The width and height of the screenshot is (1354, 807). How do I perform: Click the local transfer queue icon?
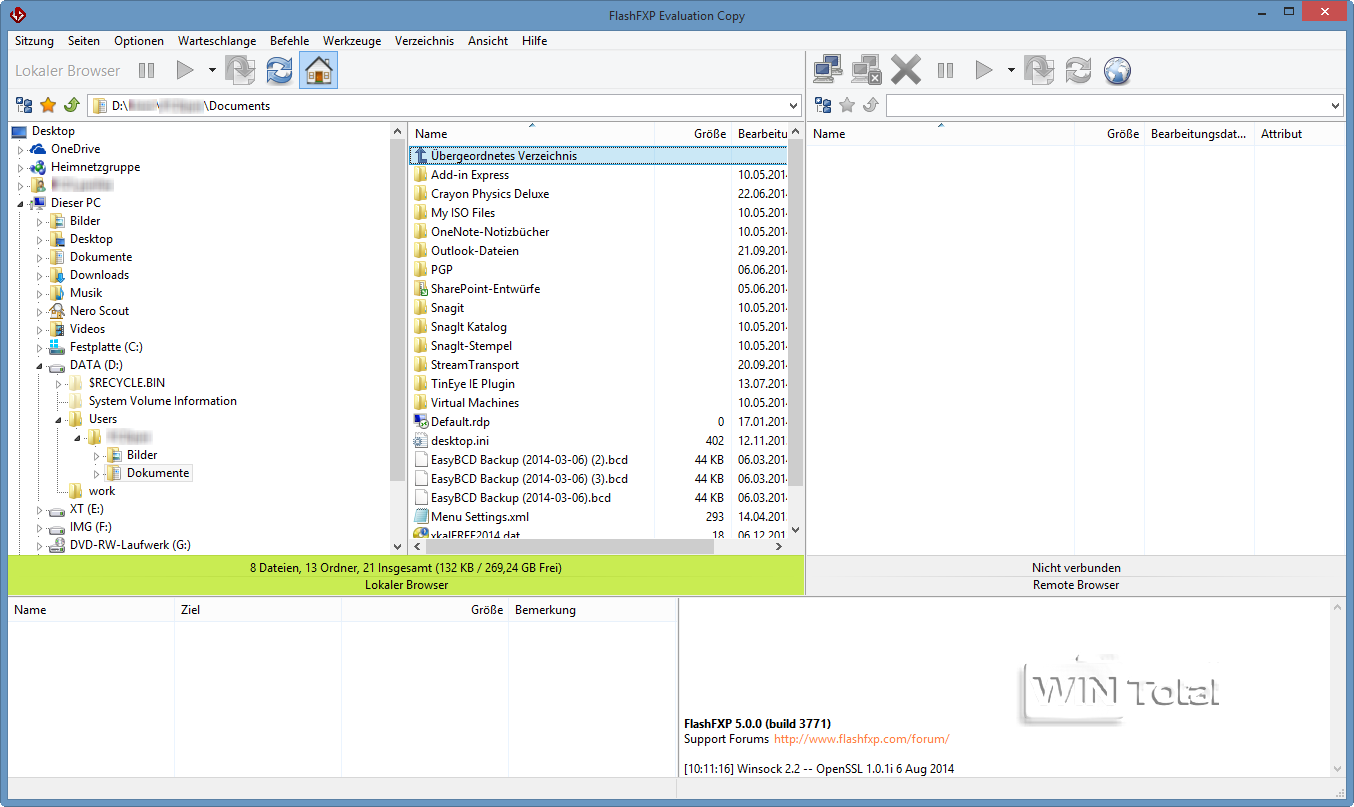coord(241,70)
